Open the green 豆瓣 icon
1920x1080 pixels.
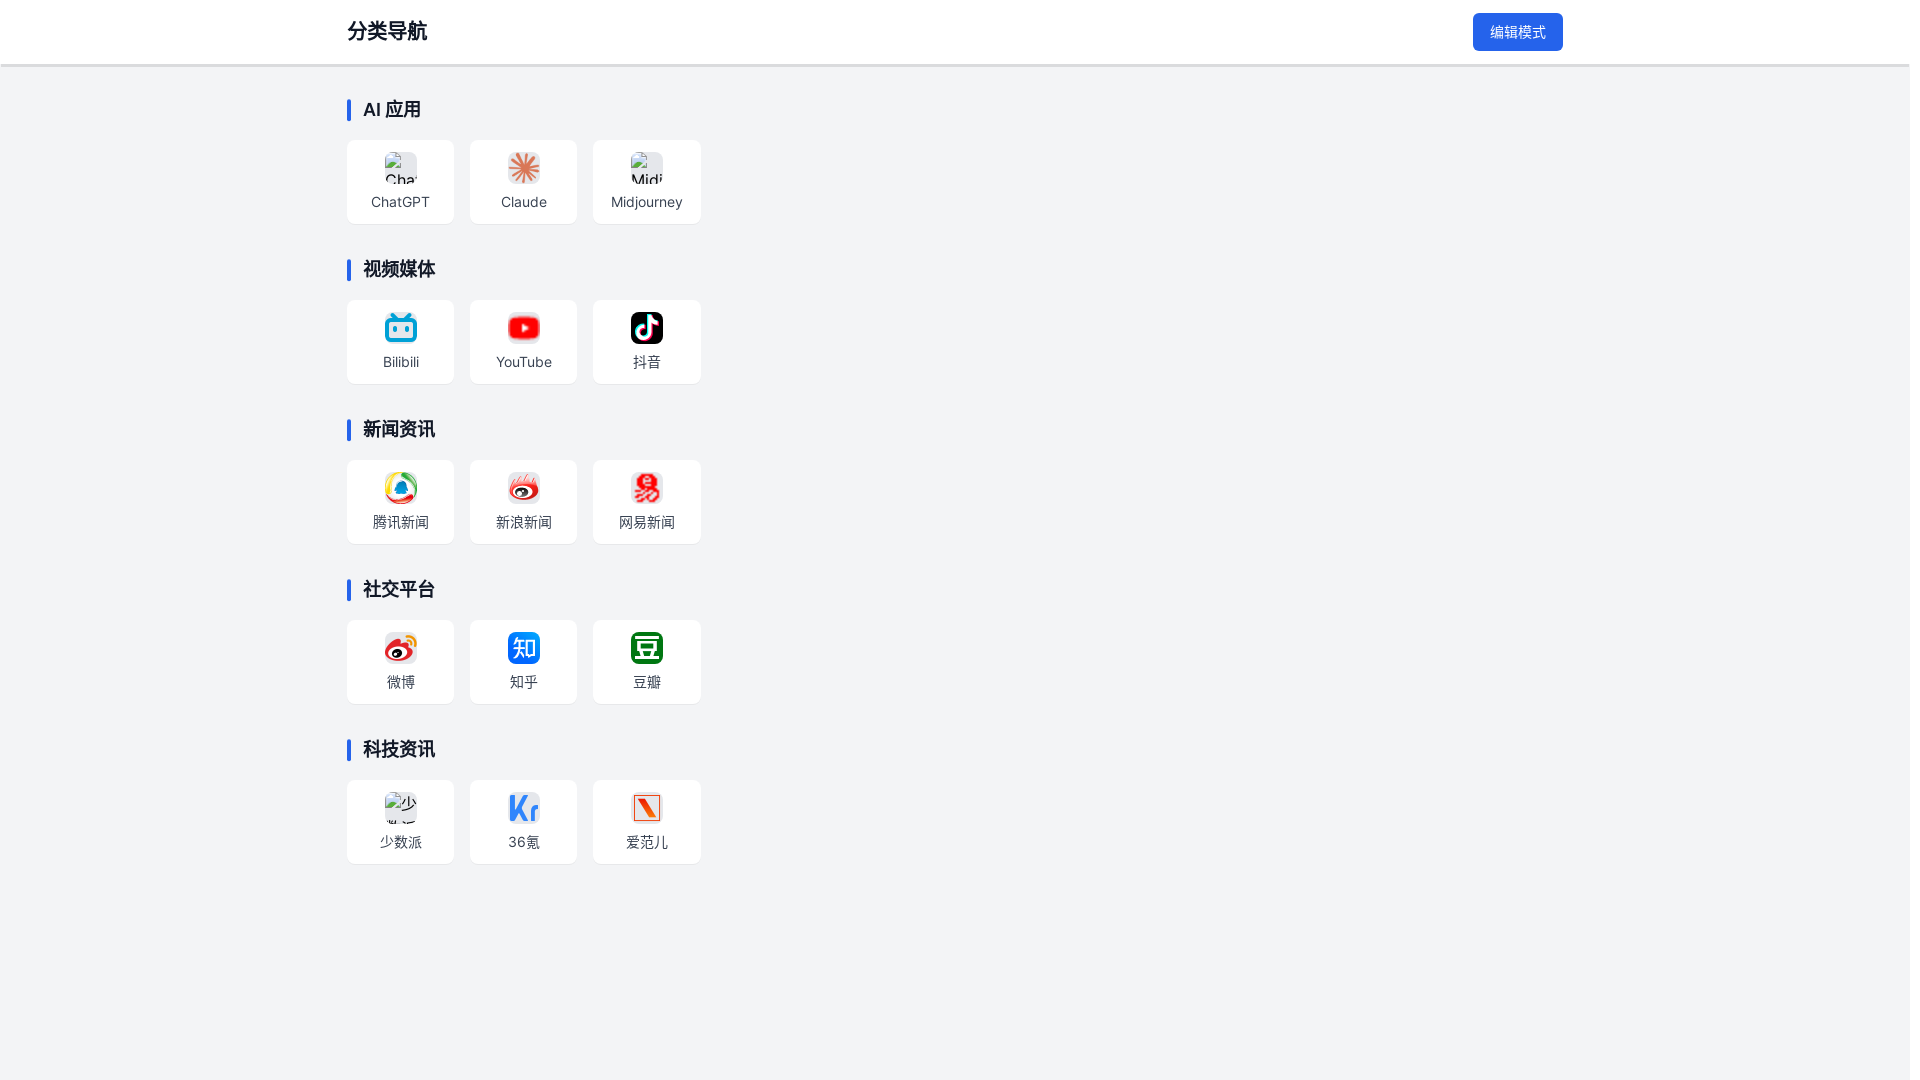click(x=646, y=648)
